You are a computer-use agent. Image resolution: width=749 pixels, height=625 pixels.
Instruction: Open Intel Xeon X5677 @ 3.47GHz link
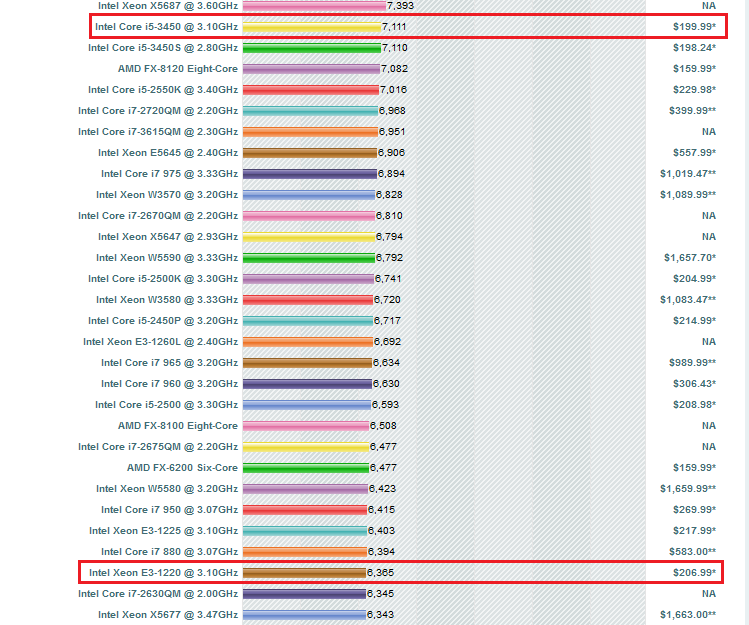pyautogui.click(x=168, y=615)
